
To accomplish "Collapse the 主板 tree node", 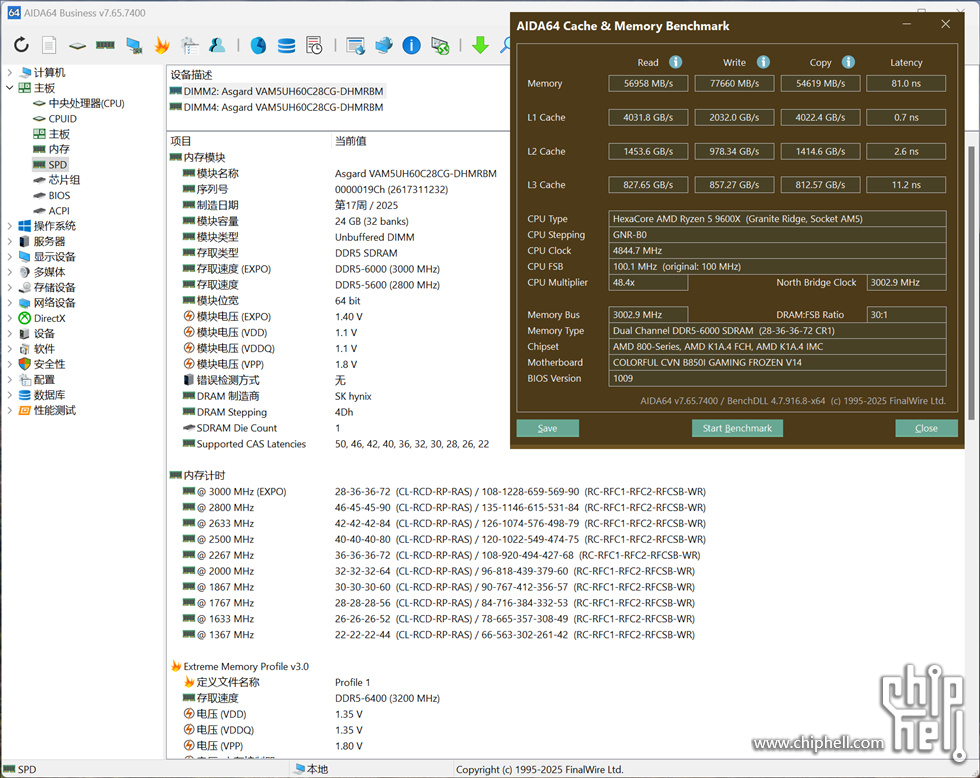I will pyautogui.click(x=9, y=88).
